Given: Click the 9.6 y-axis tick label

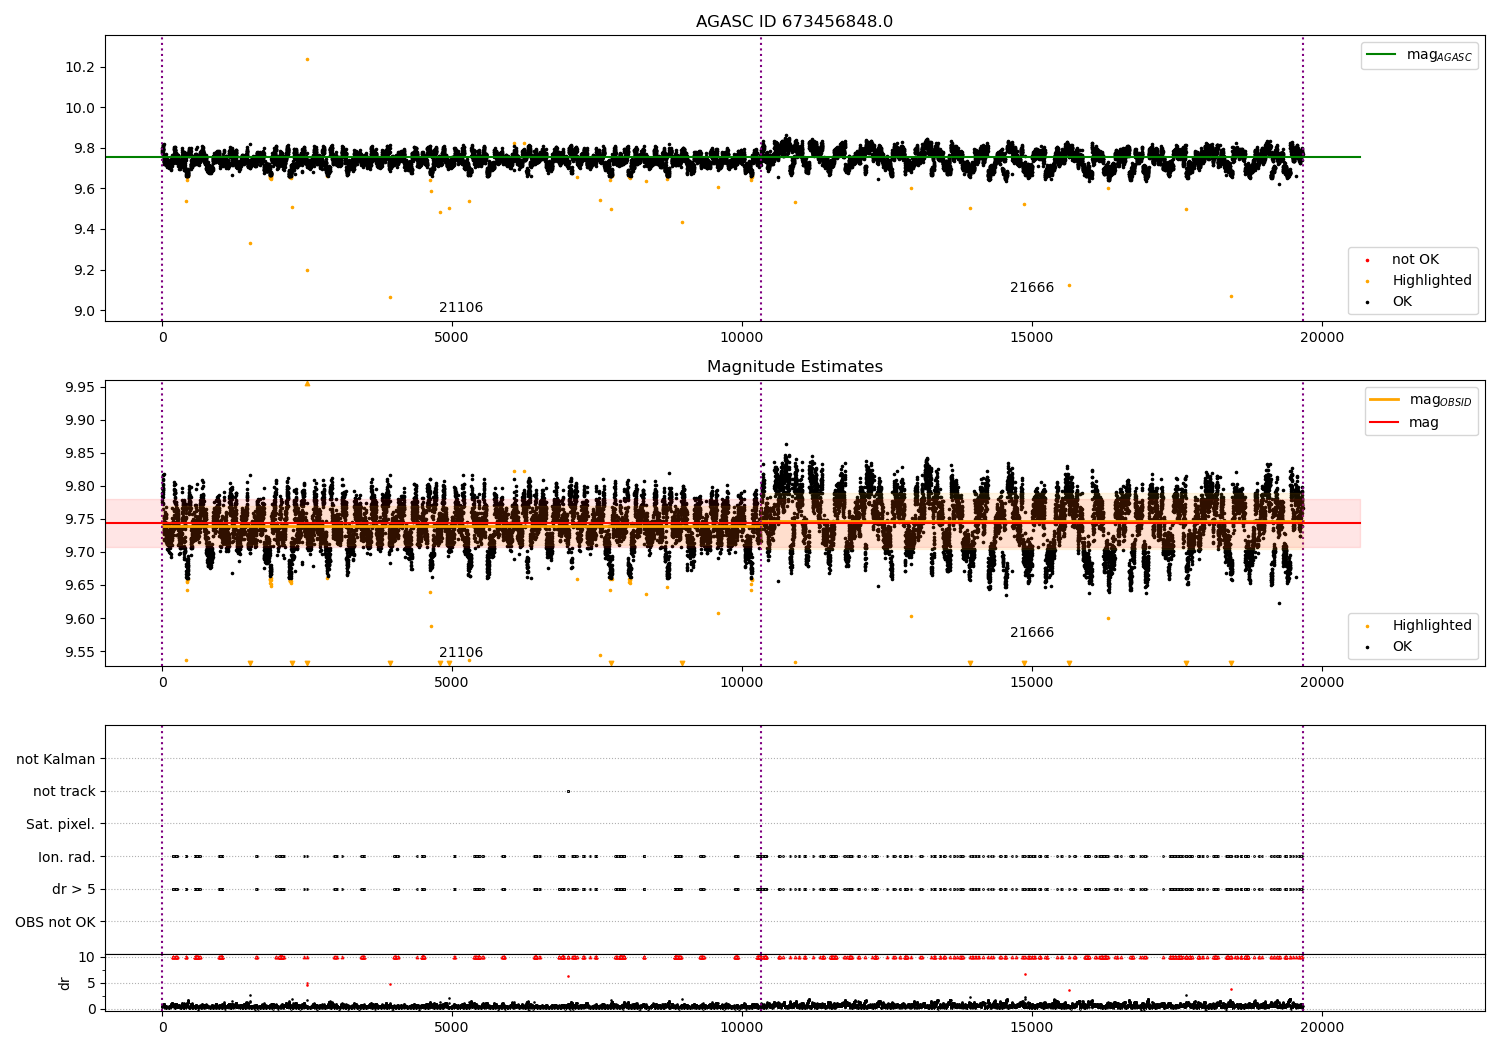Looking at the screenshot, I should coord(85,189).
